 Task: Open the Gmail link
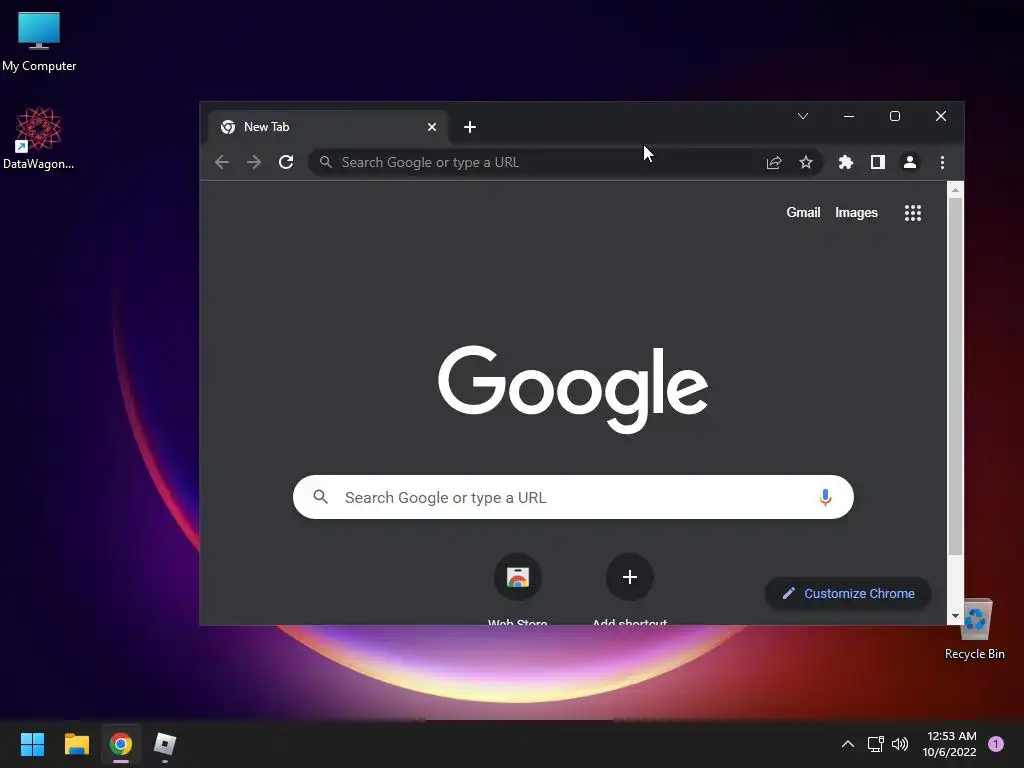click(803, 212)
